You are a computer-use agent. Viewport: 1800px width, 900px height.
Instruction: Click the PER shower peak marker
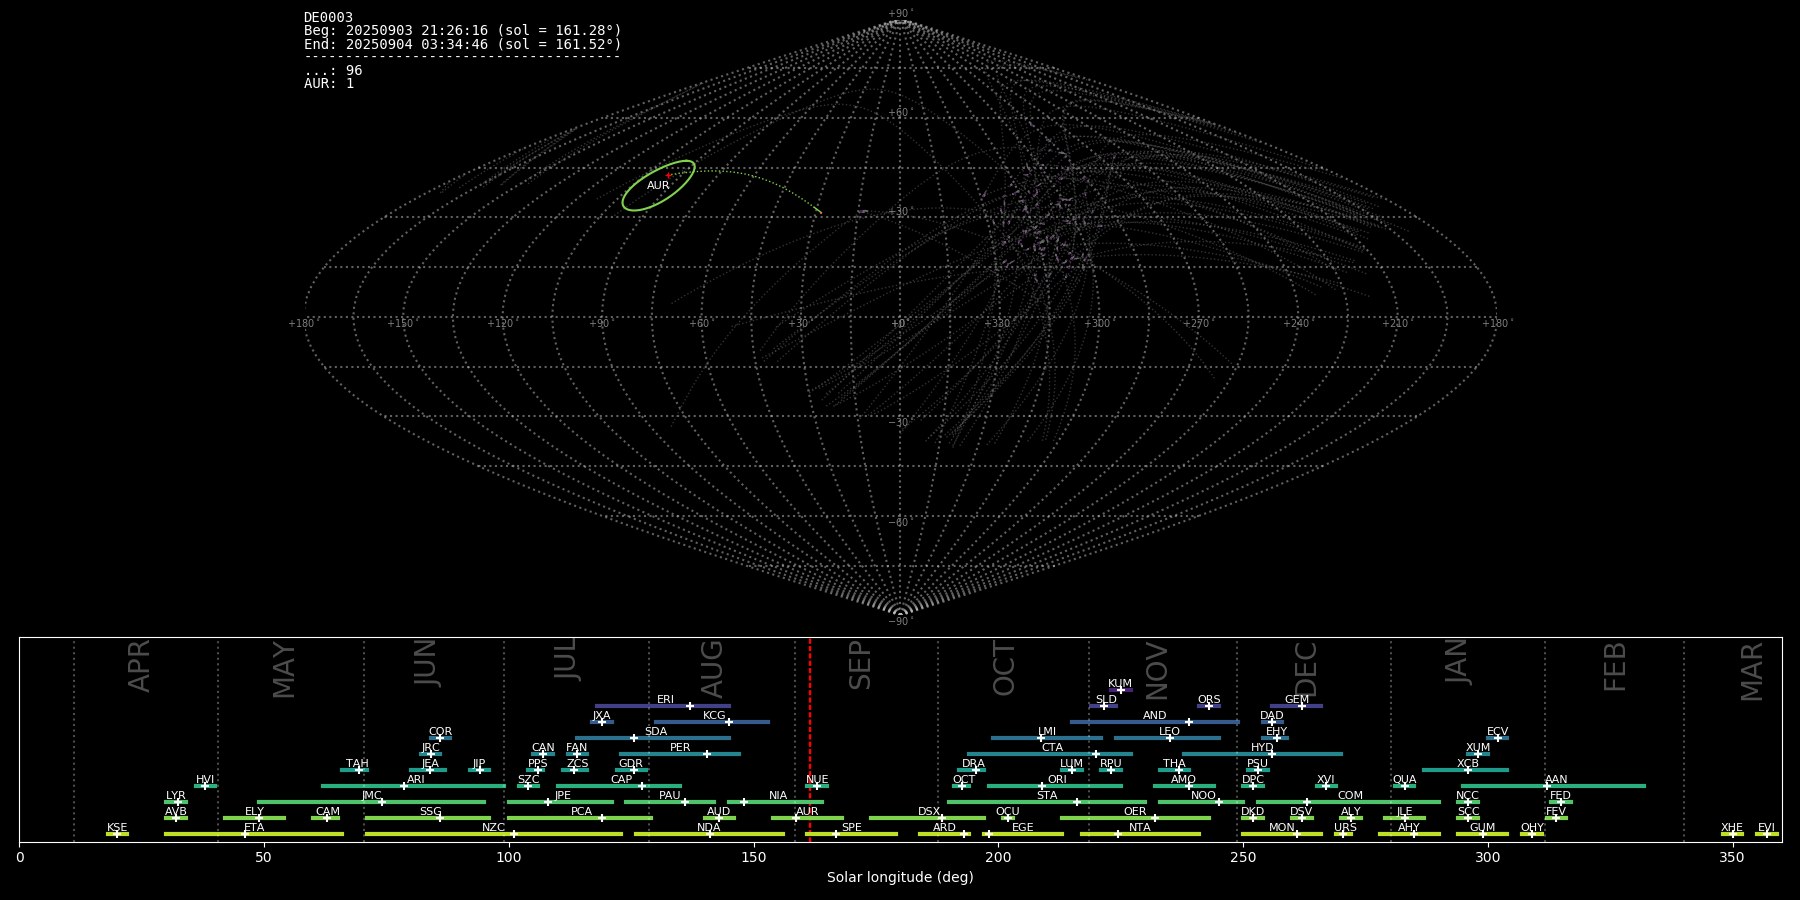click(x=707, y=754)
